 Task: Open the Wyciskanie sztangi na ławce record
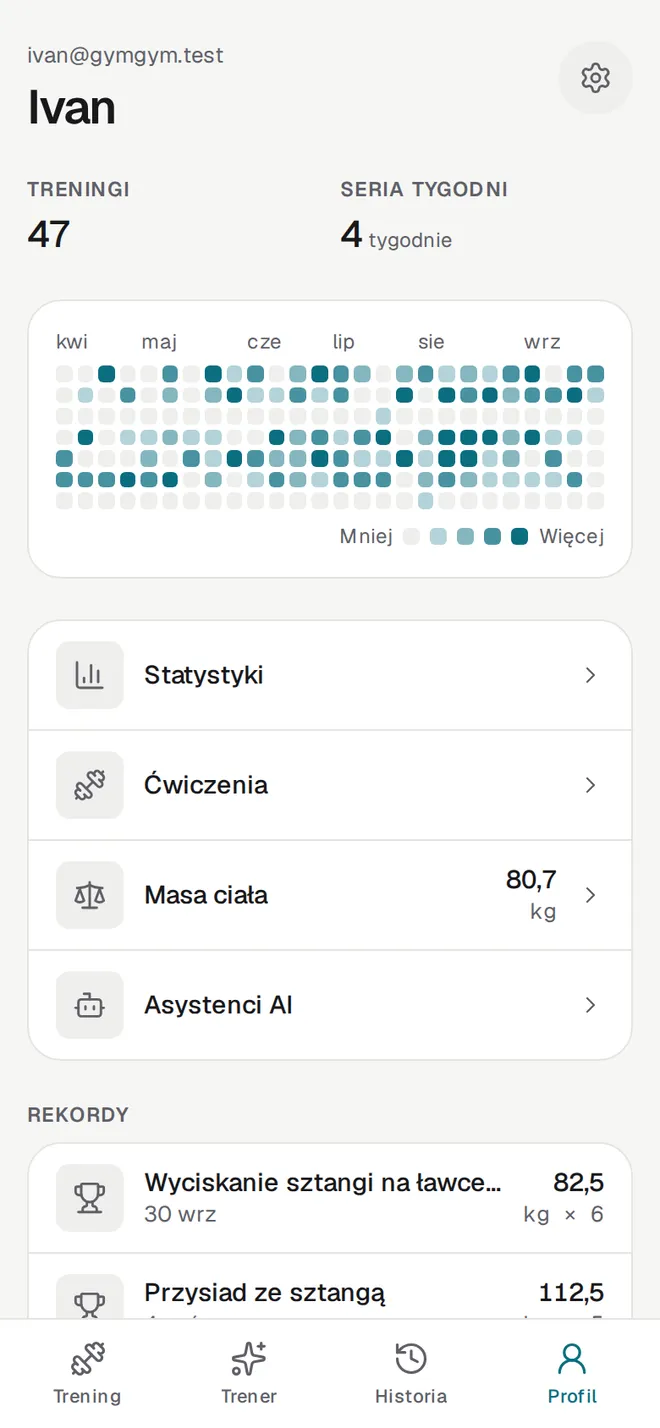point(330,1198)
